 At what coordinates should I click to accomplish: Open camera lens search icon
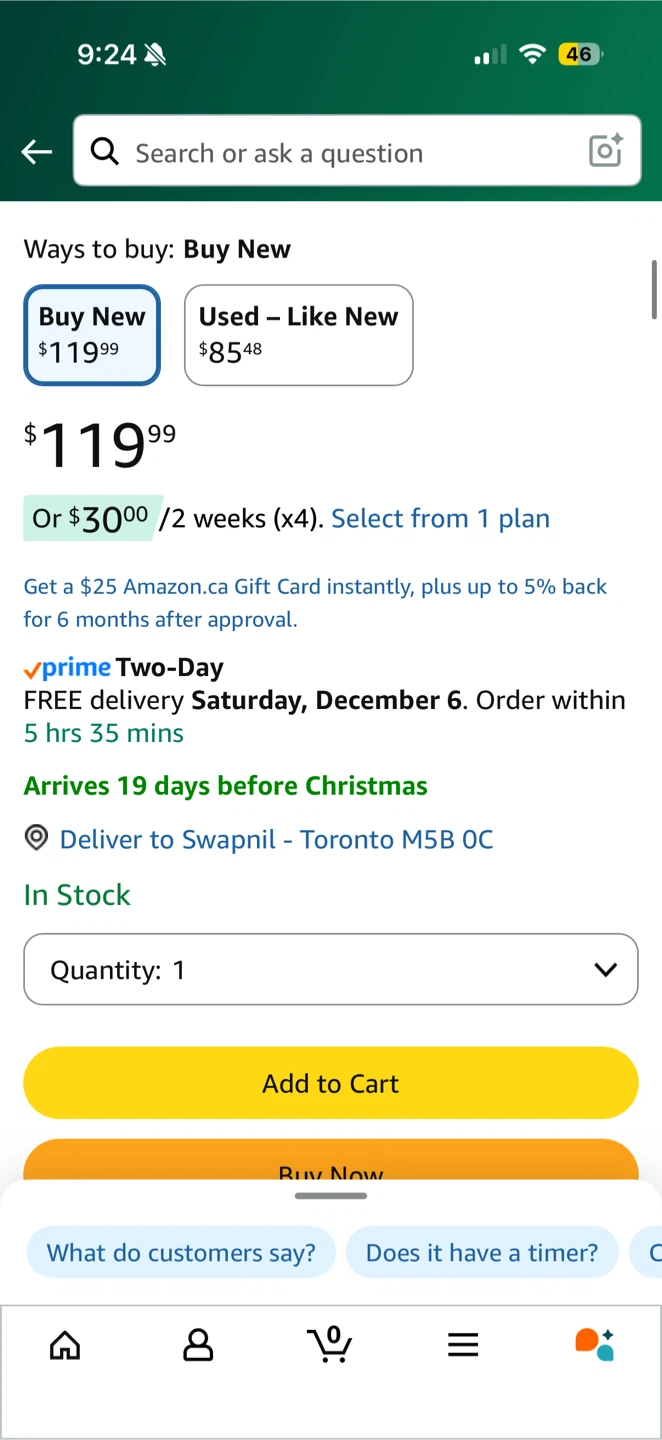[x=606, y=151]
